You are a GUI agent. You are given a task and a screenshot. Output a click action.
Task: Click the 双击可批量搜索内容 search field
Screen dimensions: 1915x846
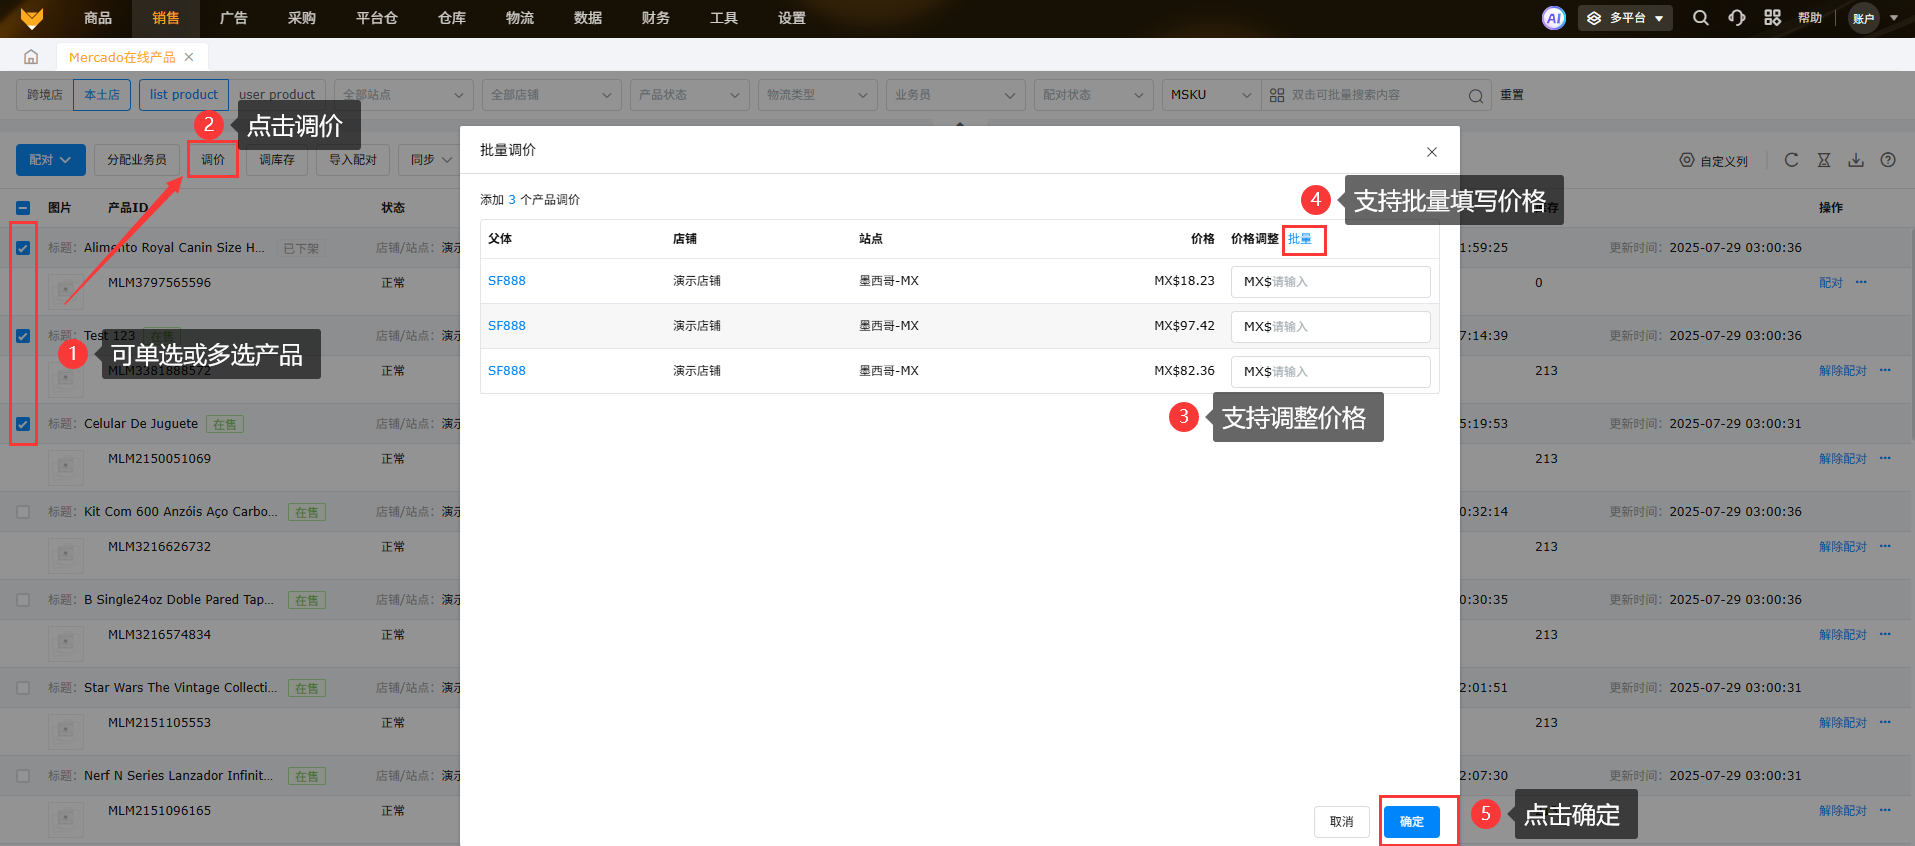pos(1375,95)
